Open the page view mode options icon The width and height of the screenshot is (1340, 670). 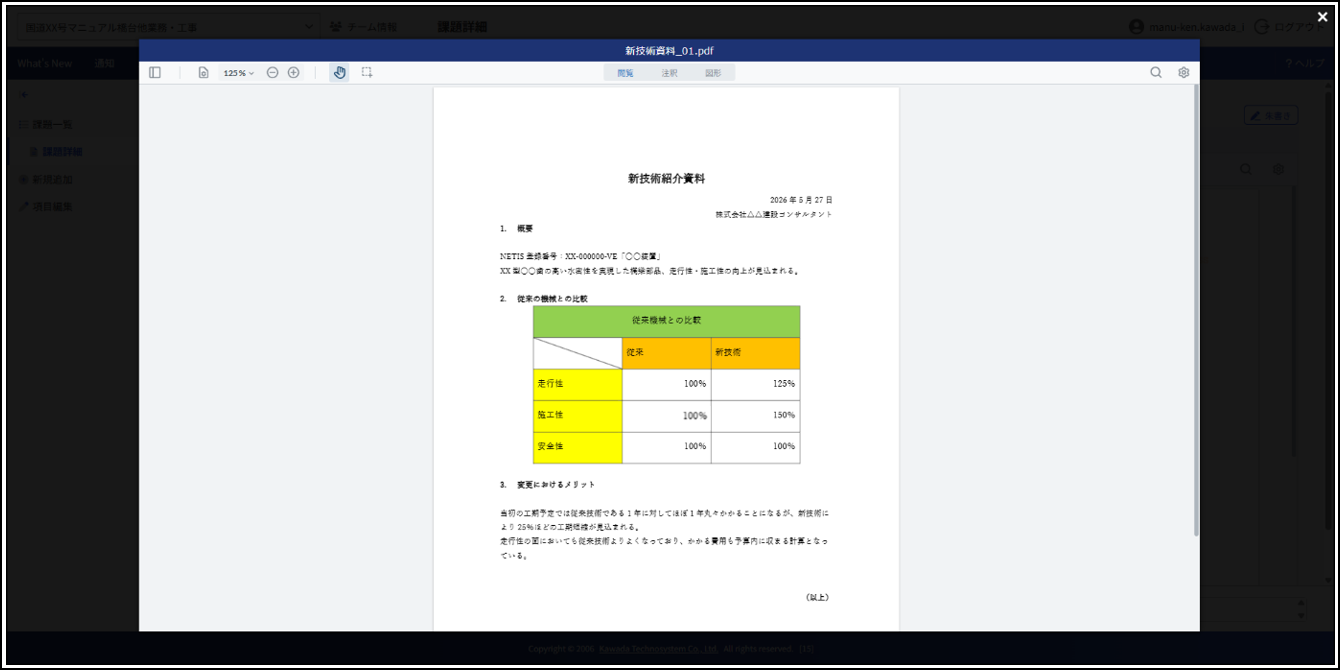click(x=203, y=73)
